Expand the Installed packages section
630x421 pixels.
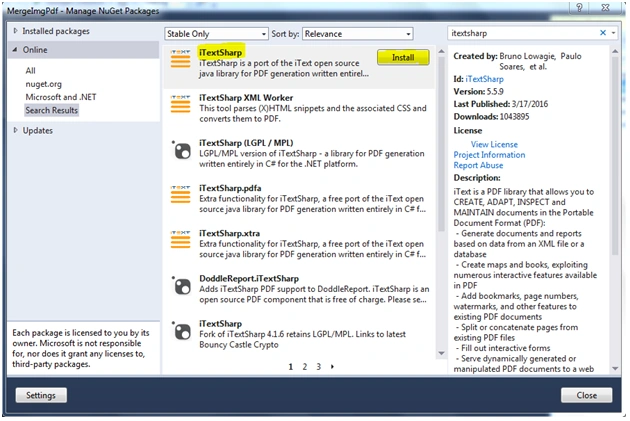point(15,31)
